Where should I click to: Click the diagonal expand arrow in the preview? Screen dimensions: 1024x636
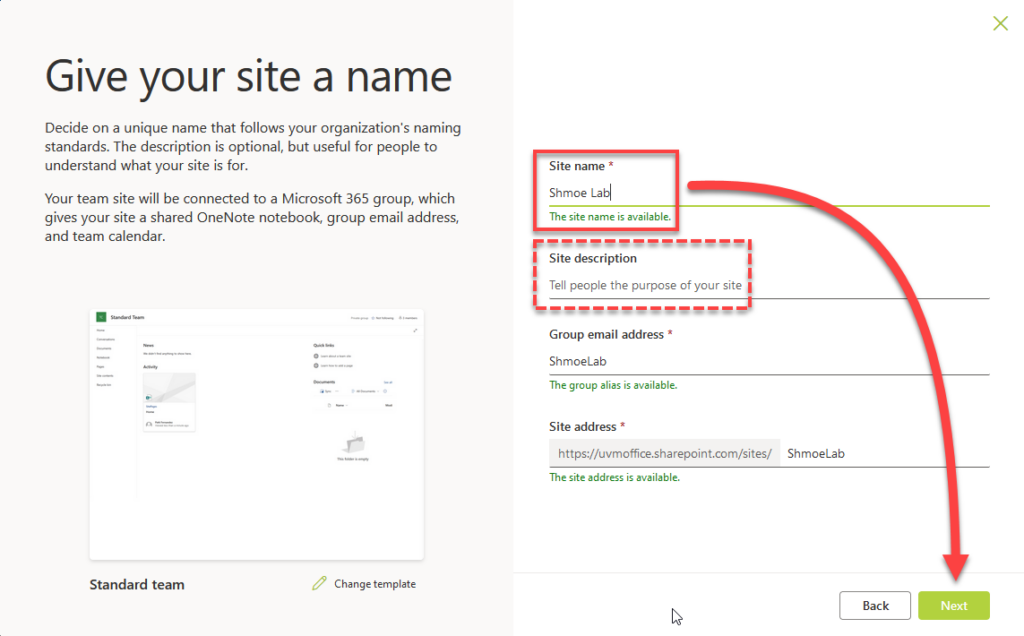pyautogui.click(x=415, y=330)
